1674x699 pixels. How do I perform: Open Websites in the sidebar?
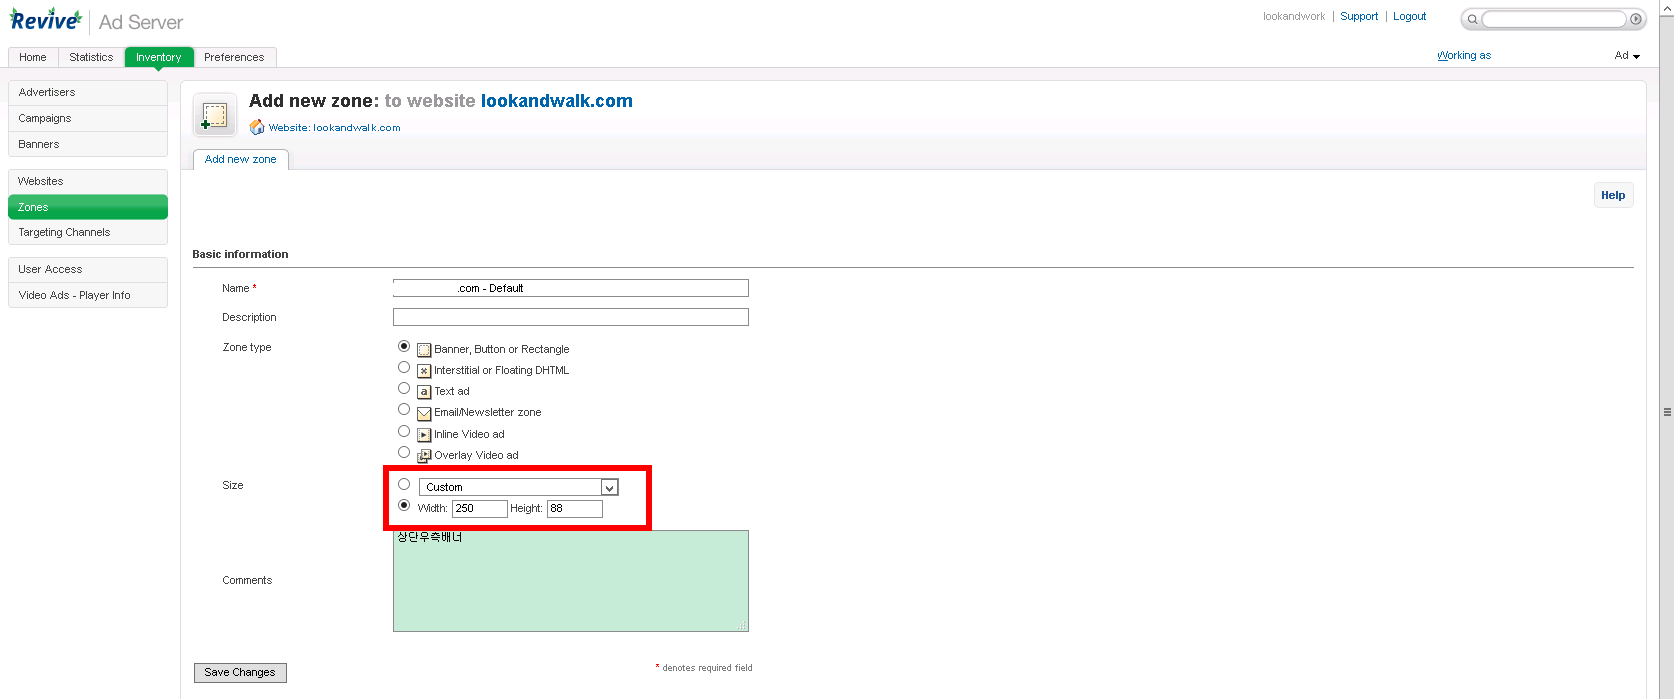tap(88, 181)
